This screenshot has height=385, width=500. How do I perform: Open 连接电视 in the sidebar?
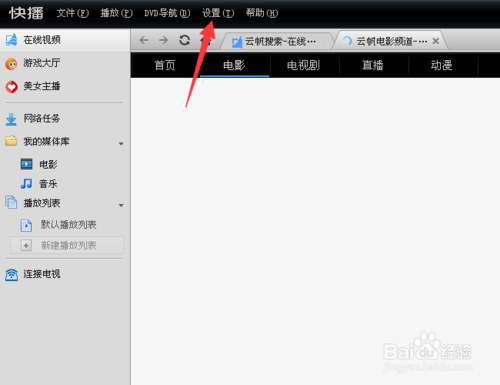(x=42, y=274)
